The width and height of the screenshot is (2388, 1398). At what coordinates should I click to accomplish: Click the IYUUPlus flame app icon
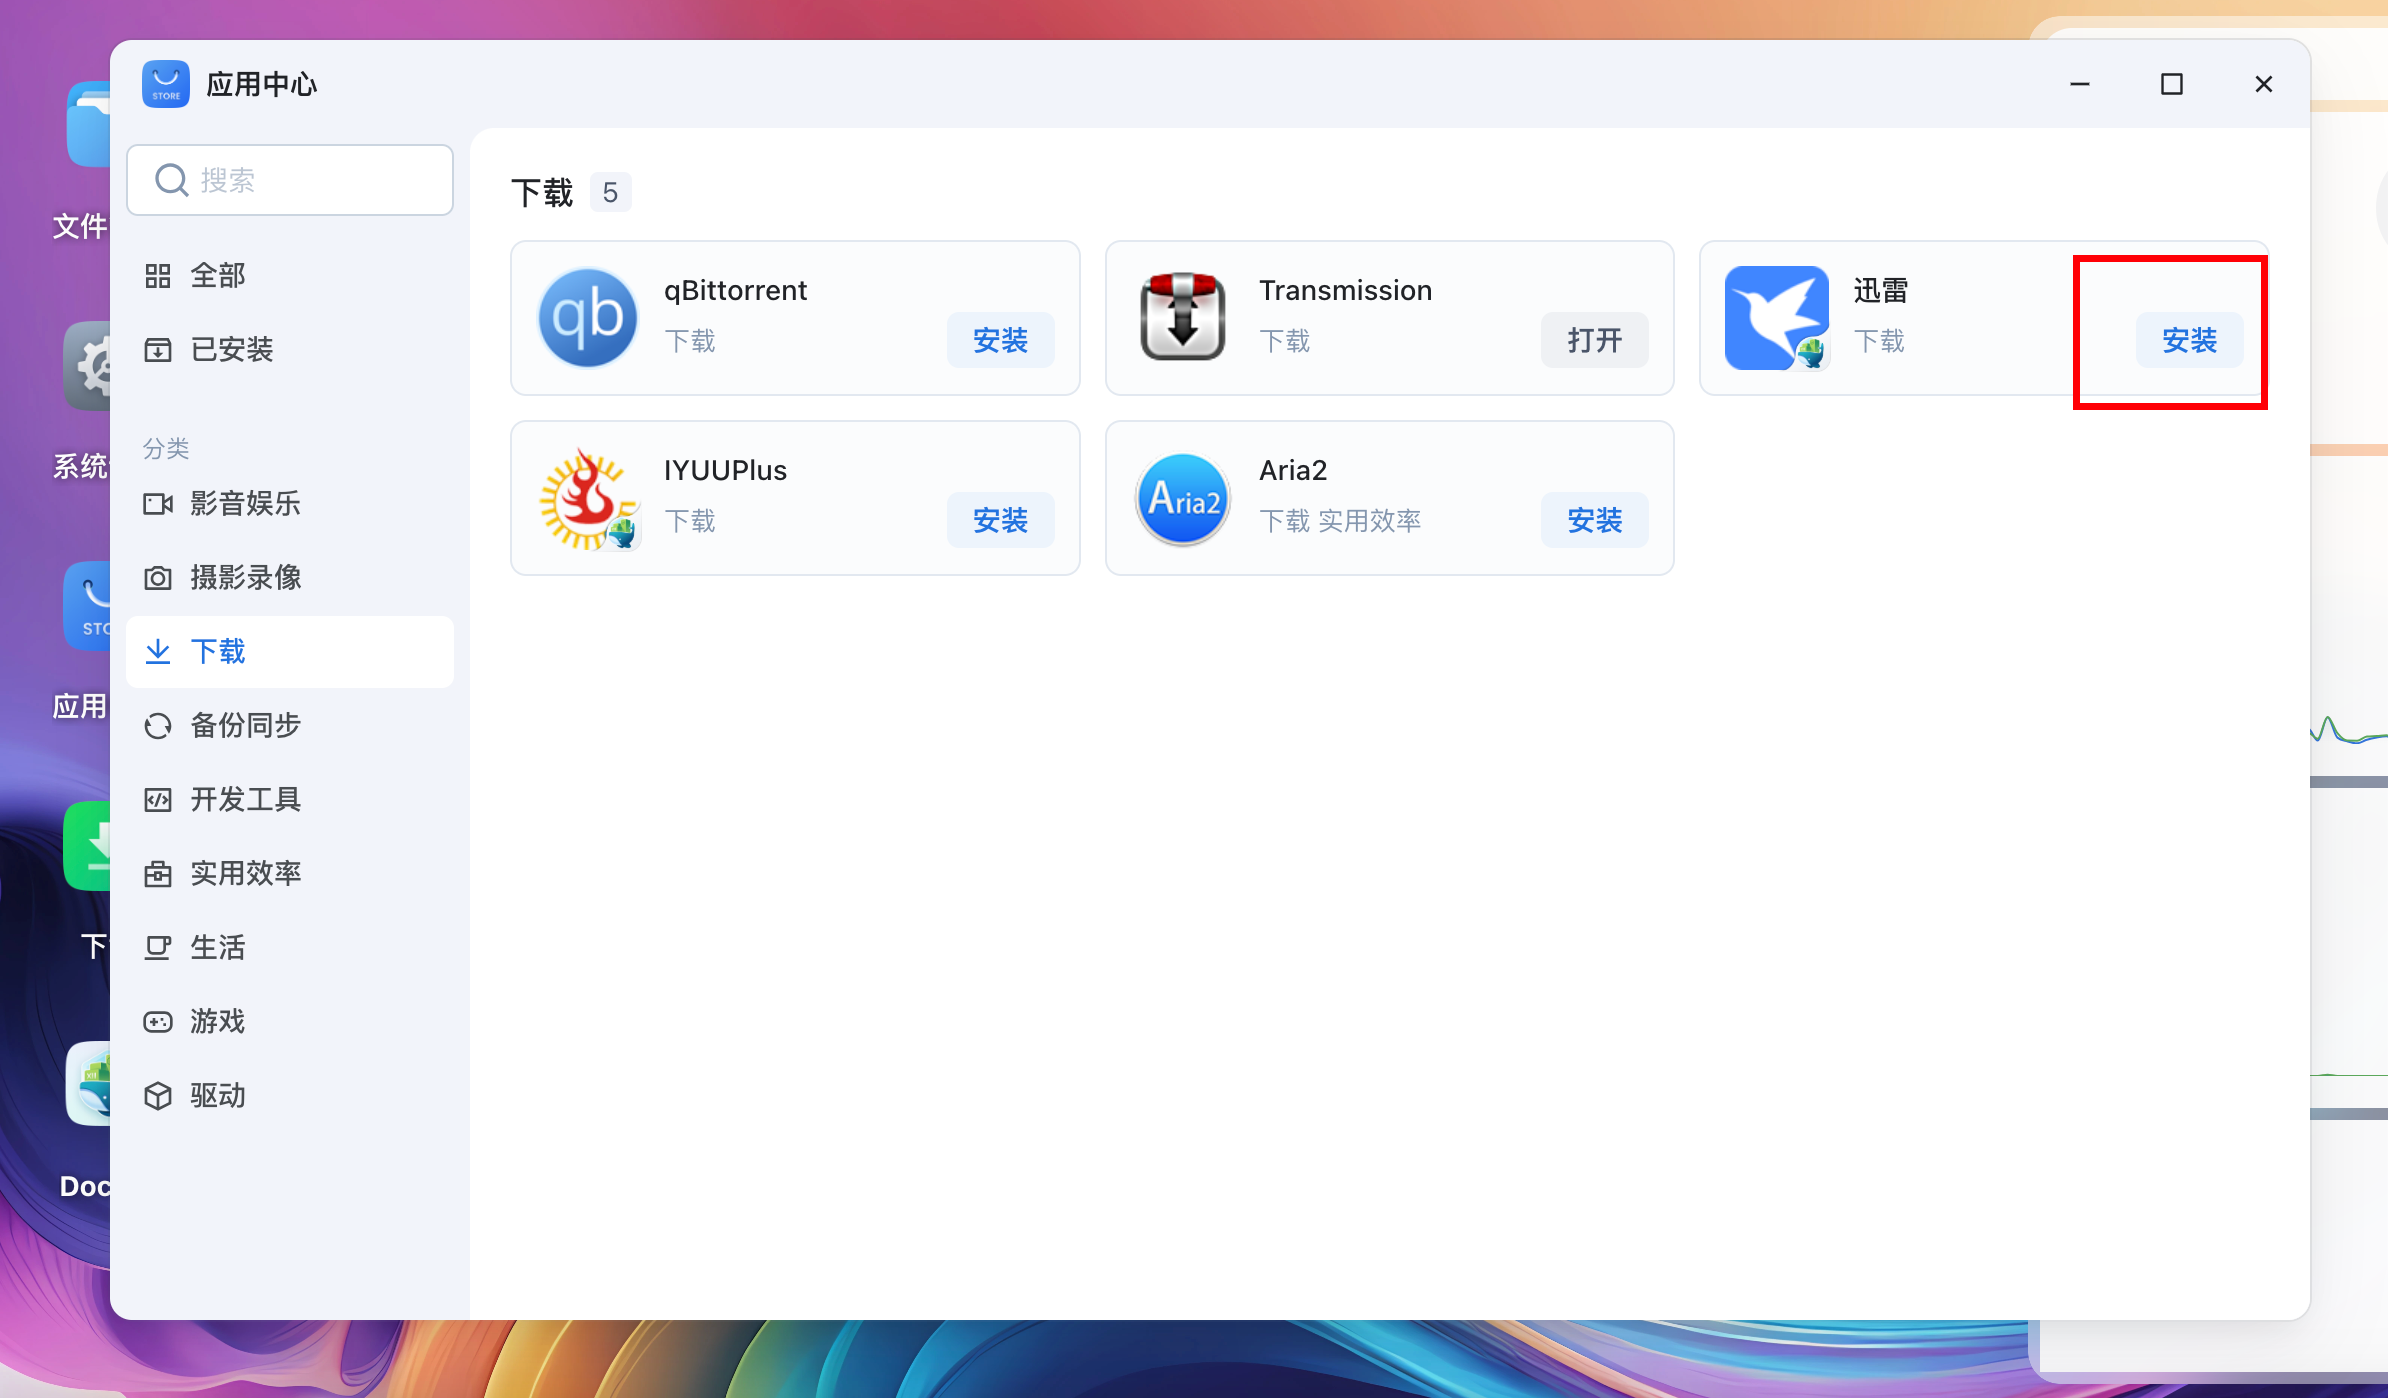pos(588,498)
